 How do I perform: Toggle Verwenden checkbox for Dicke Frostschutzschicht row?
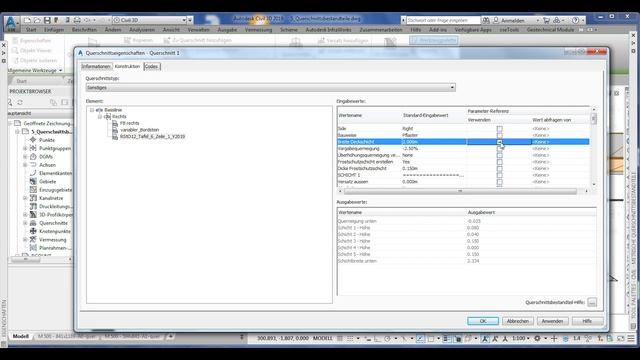(500, 168)
